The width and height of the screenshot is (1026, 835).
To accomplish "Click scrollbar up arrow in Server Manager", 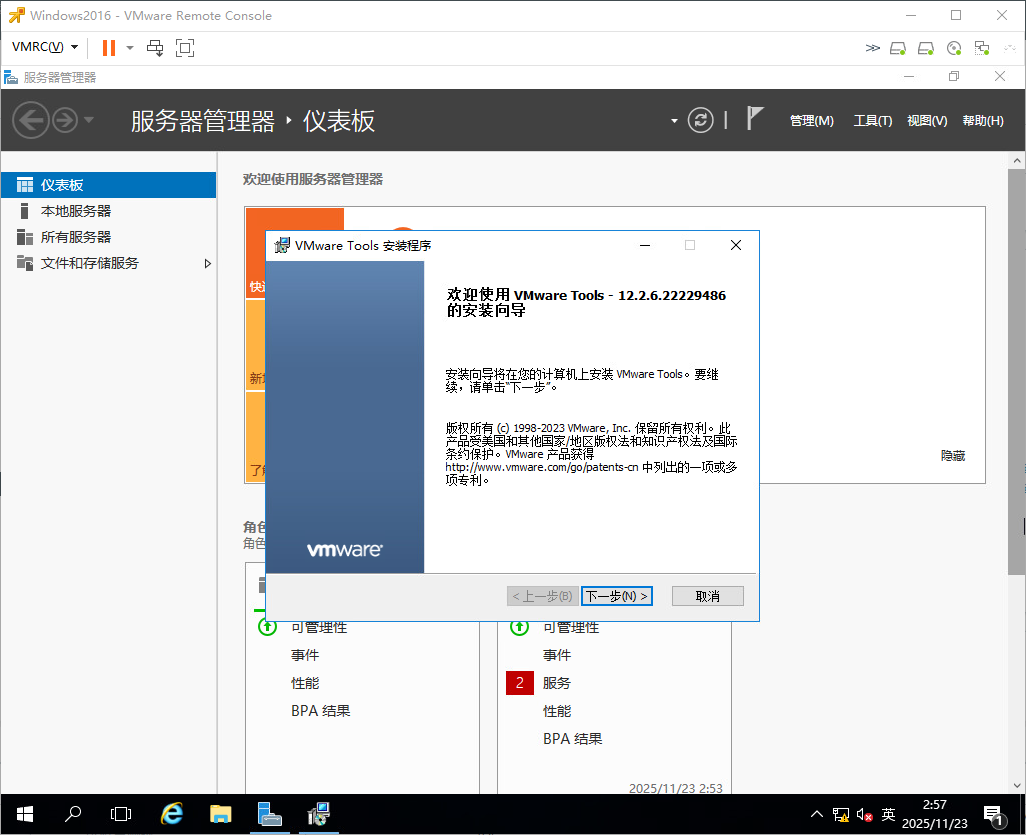I will [x=1017, y=160].
